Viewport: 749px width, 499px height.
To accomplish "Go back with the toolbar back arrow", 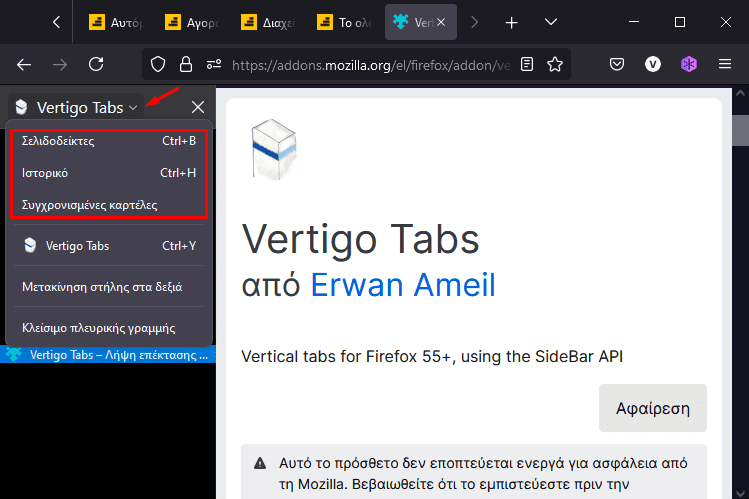I will pos(24,64).
